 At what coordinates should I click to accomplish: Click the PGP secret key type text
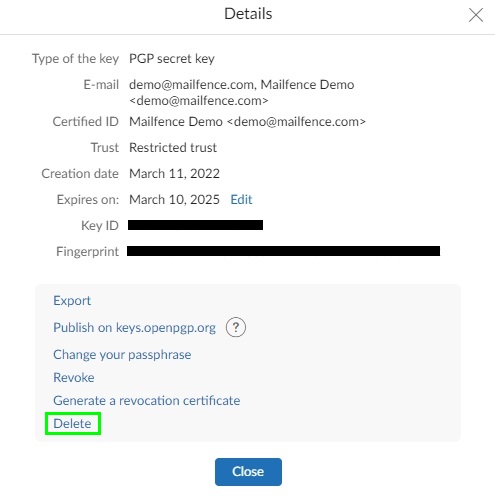172,59
